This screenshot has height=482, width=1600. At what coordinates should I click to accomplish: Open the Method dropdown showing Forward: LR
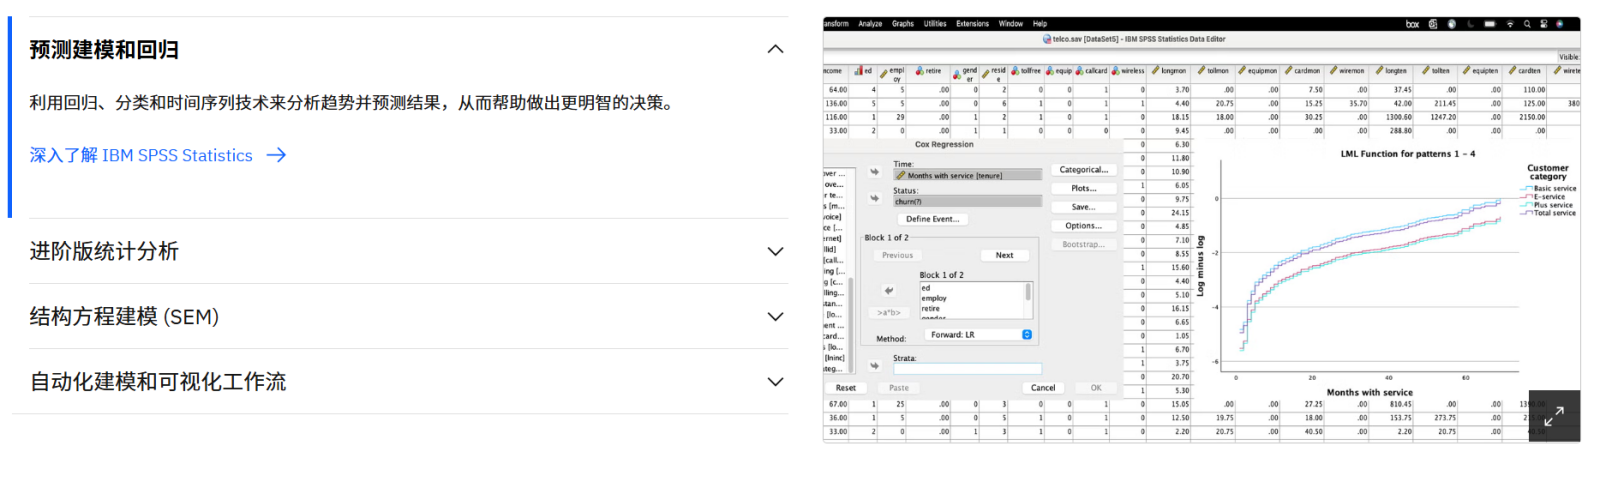click(977, 335)
